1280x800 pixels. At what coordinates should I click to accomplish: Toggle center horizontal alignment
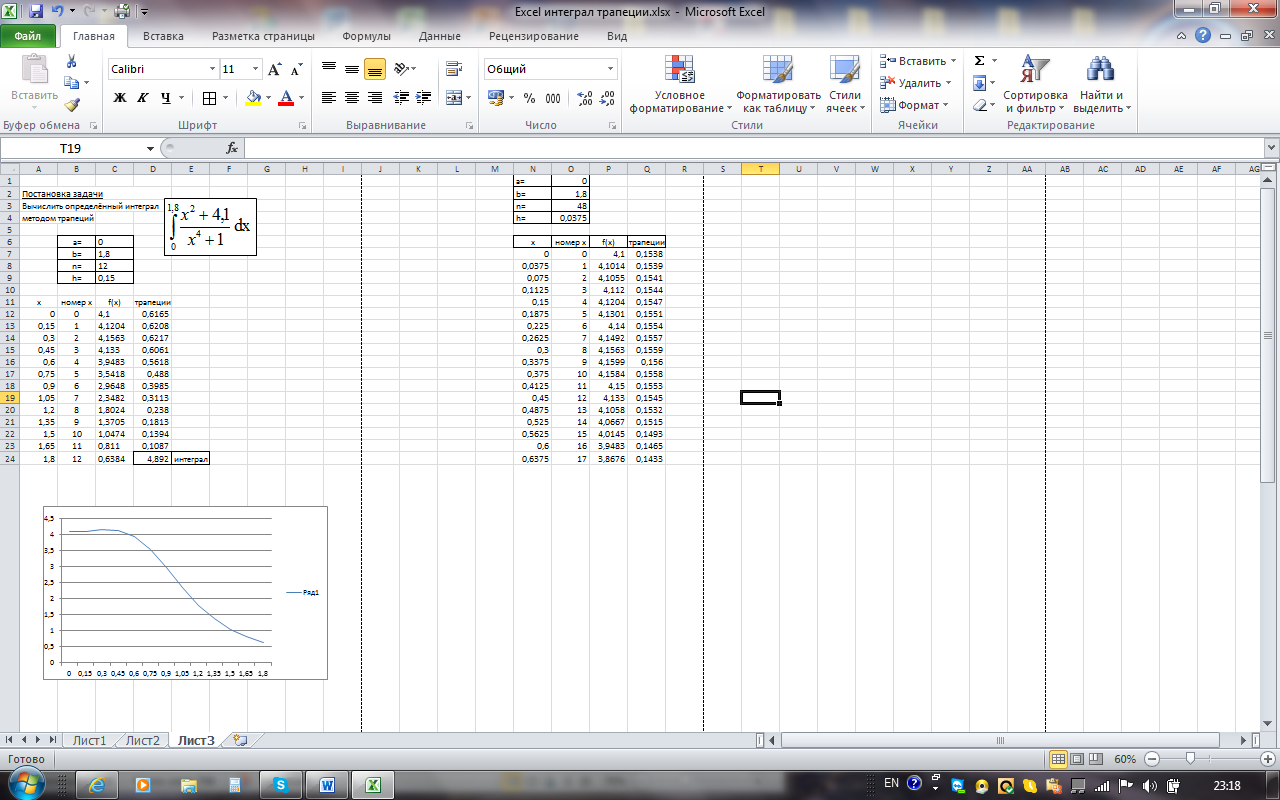[352, 98]
